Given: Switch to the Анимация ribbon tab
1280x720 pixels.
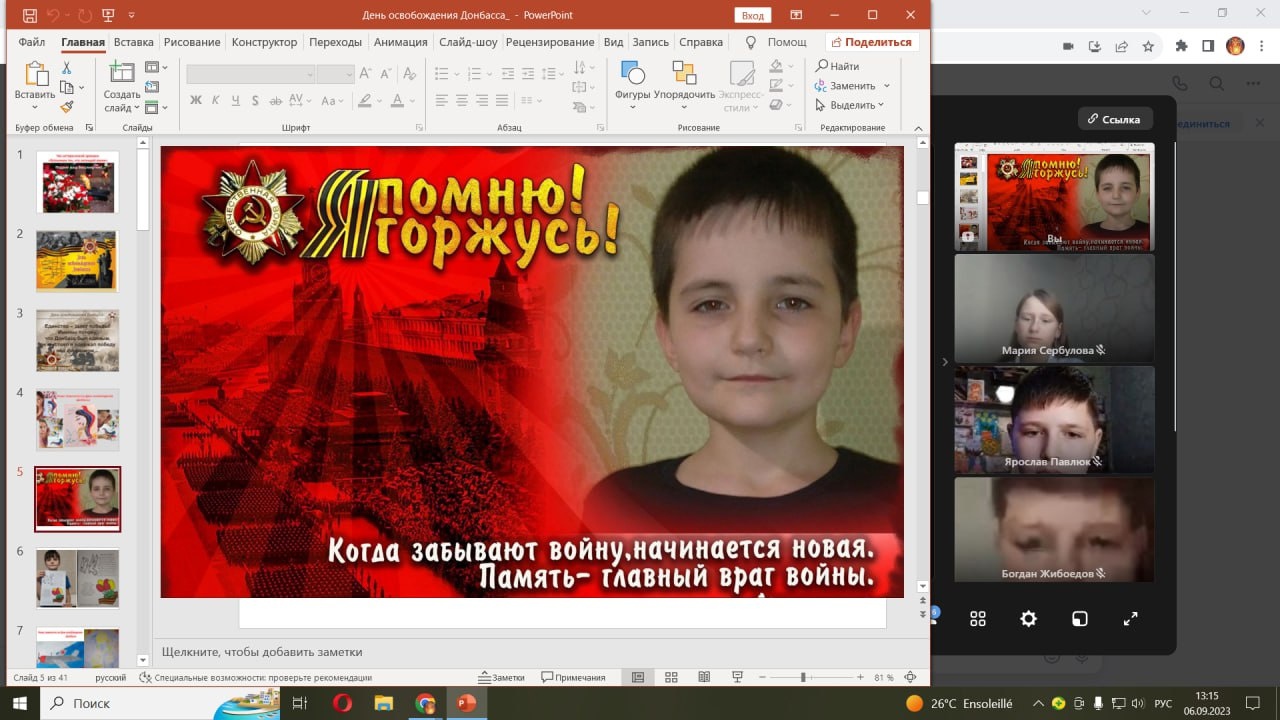Looking at the screenshot, I should pos(400,42).
